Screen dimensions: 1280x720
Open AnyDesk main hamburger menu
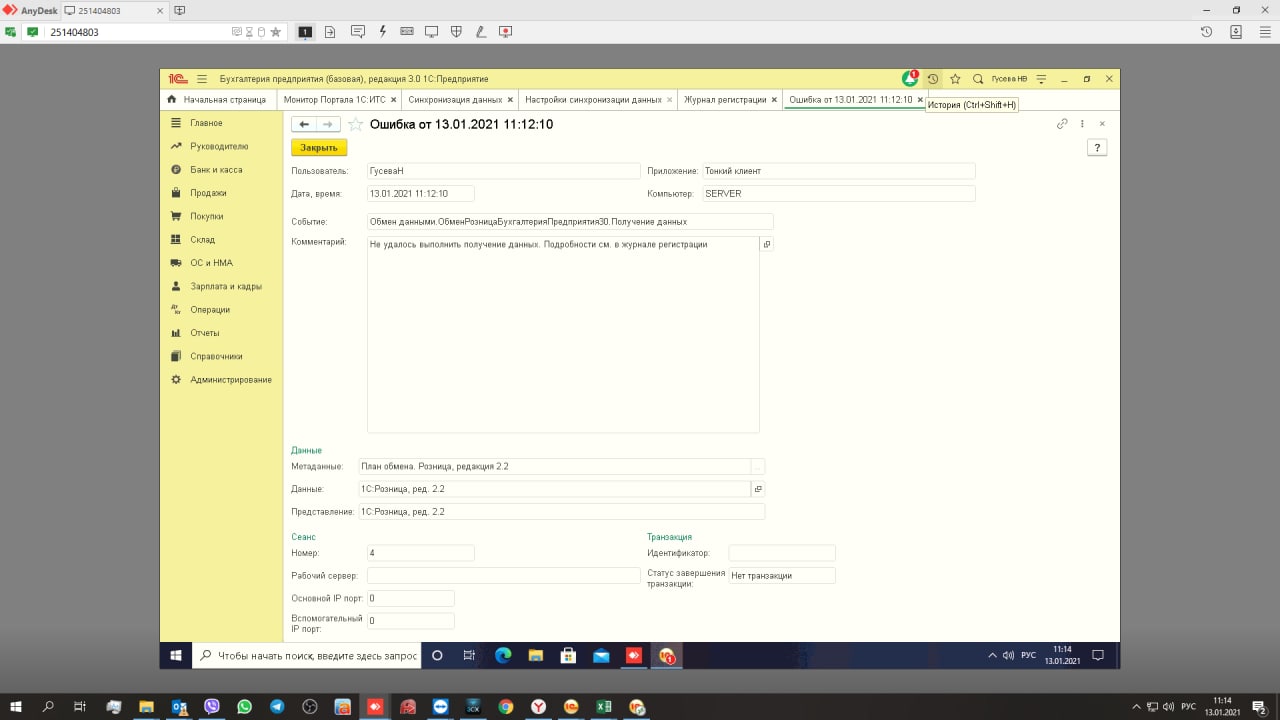pos(1265,32)
